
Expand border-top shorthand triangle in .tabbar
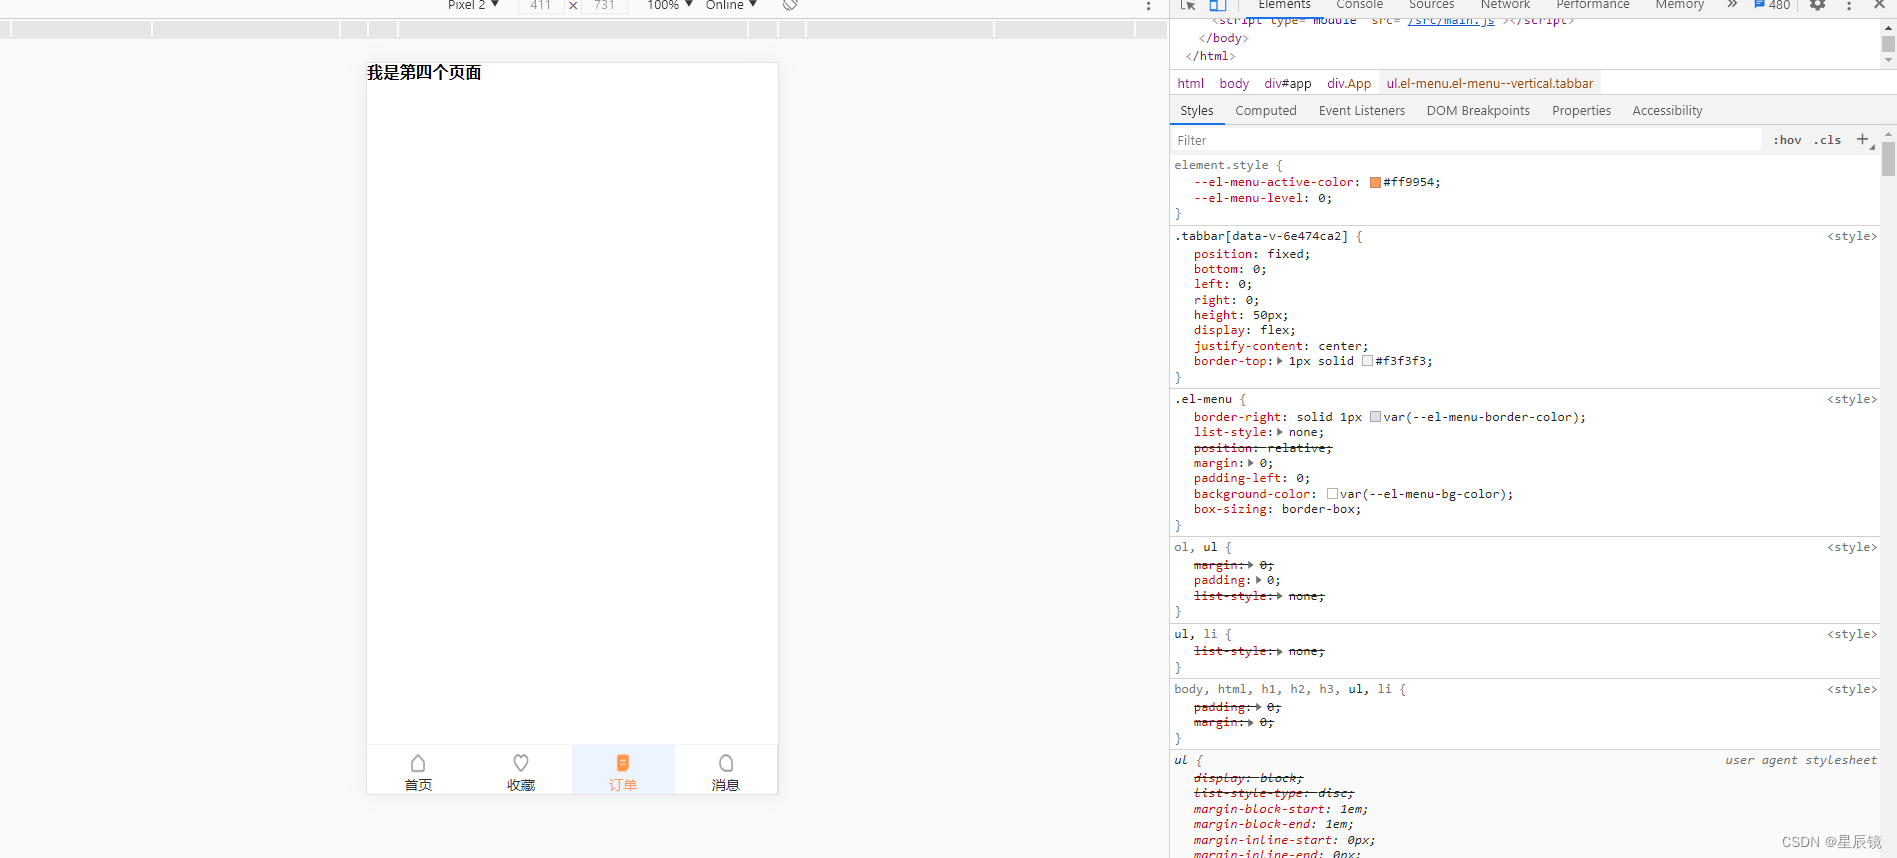coord(1280,361)
